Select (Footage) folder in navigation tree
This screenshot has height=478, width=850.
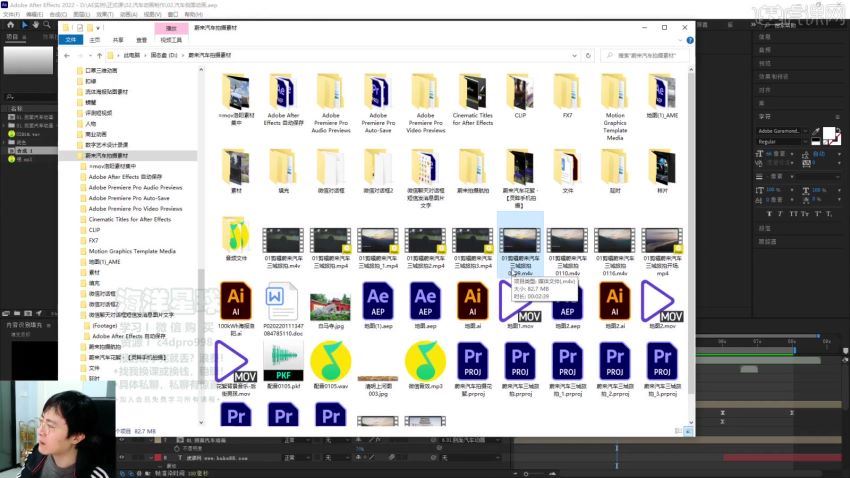click(x=105, y=326)
